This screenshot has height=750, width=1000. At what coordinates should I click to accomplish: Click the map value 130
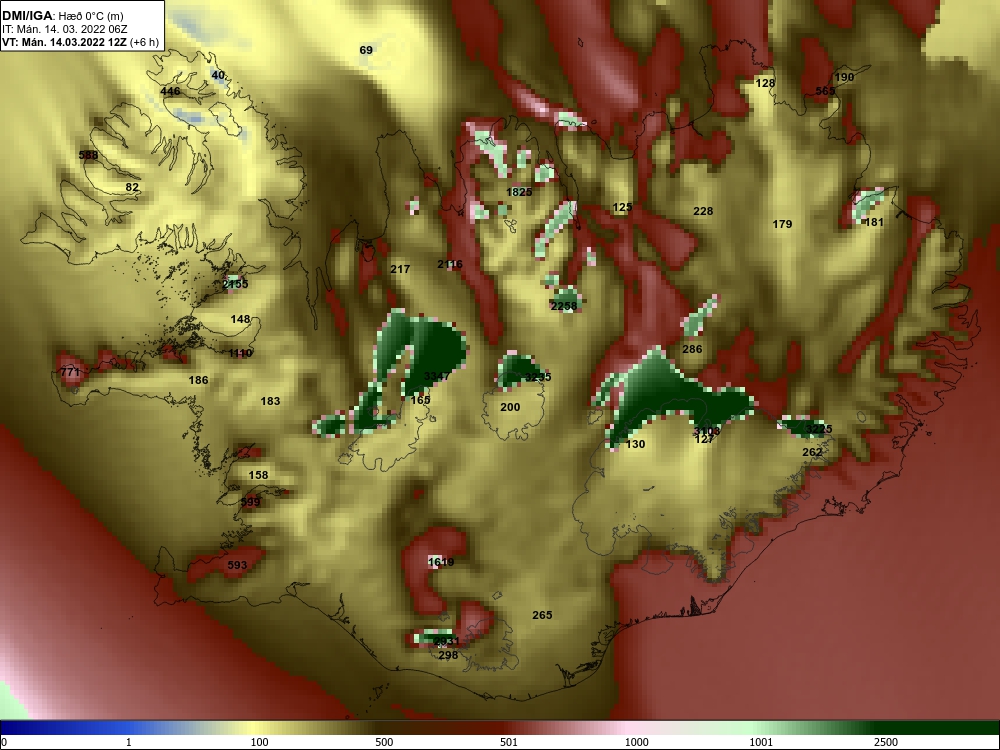pyautogui.click(x=635, y=444)
